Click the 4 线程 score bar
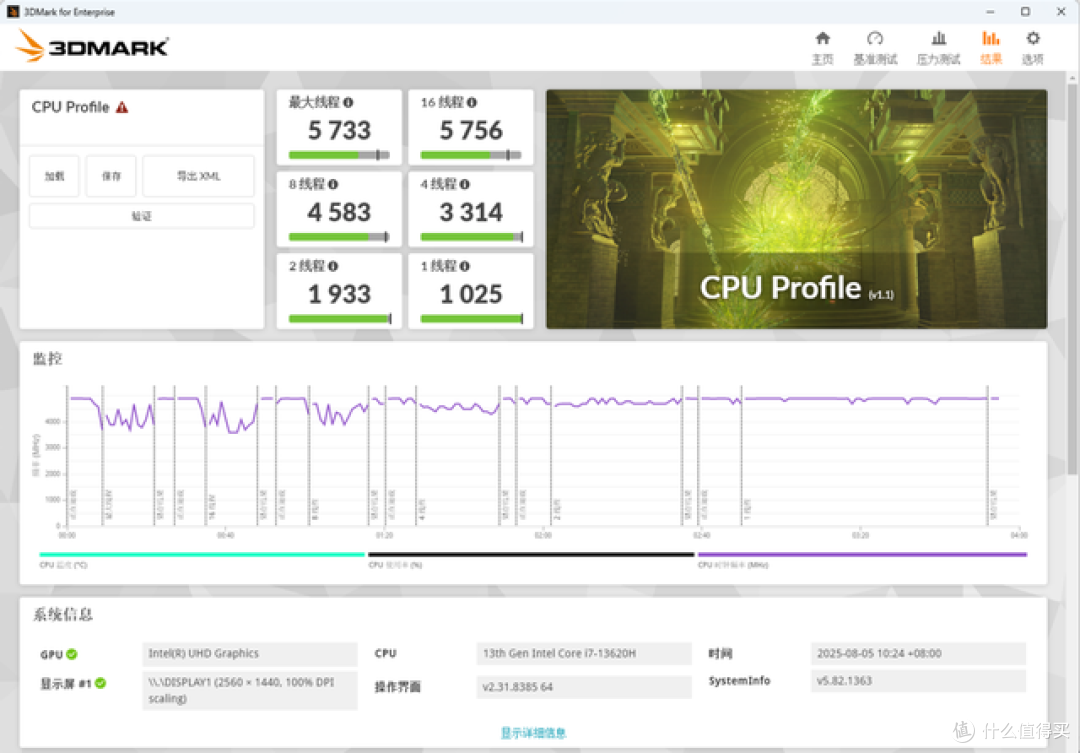The width and height of the screenshot is (1080, 753). (x=472, y=237)
